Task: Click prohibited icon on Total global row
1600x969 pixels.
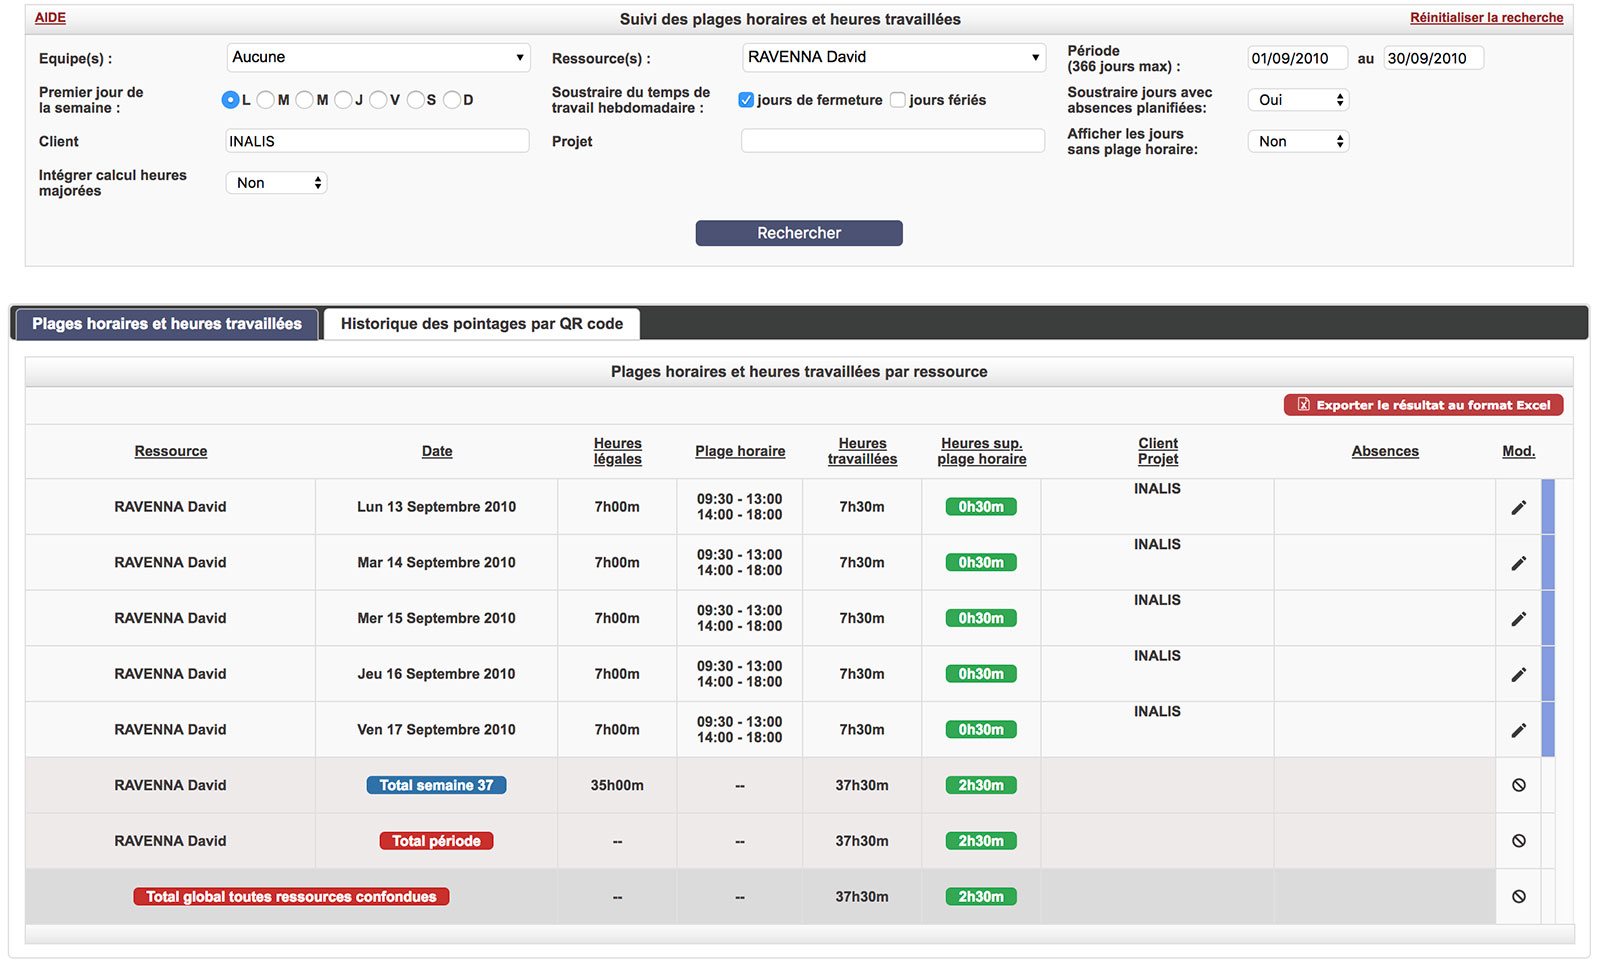Action: click(1518, 897)
